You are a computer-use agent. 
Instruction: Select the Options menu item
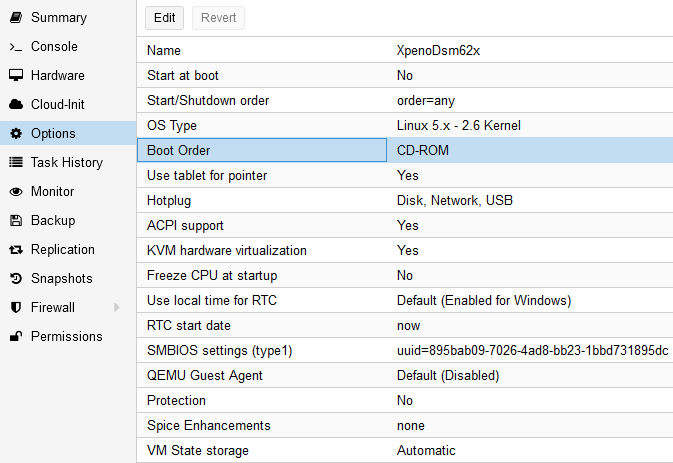(x=52, y=134)
